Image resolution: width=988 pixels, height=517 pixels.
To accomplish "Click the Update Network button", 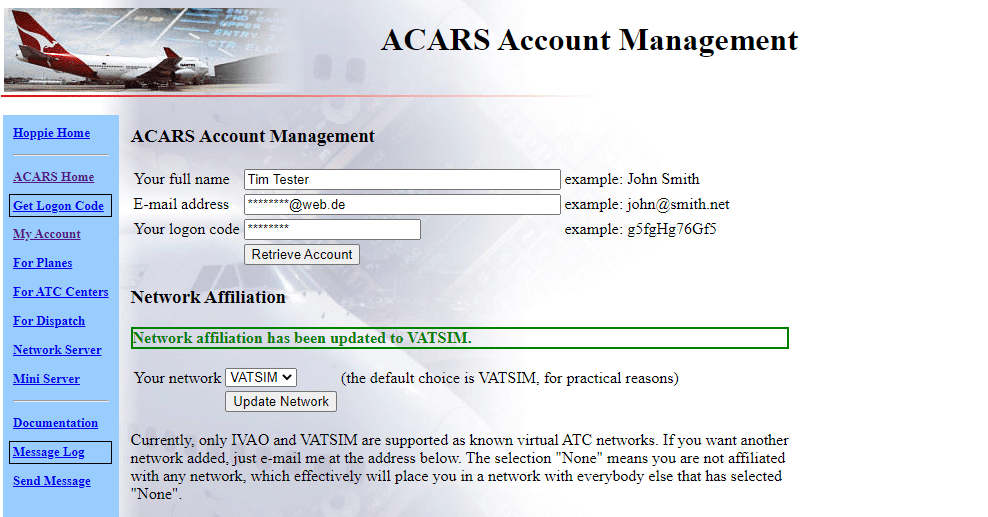I will [281, 402].
